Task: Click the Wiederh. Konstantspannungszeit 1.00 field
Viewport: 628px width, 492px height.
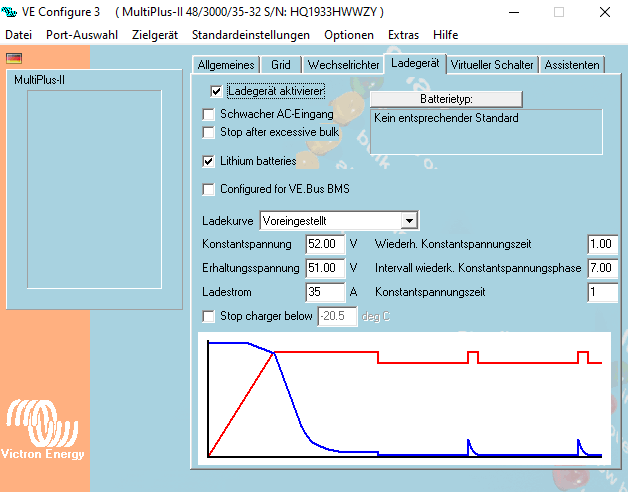Action: coord(602,244)
